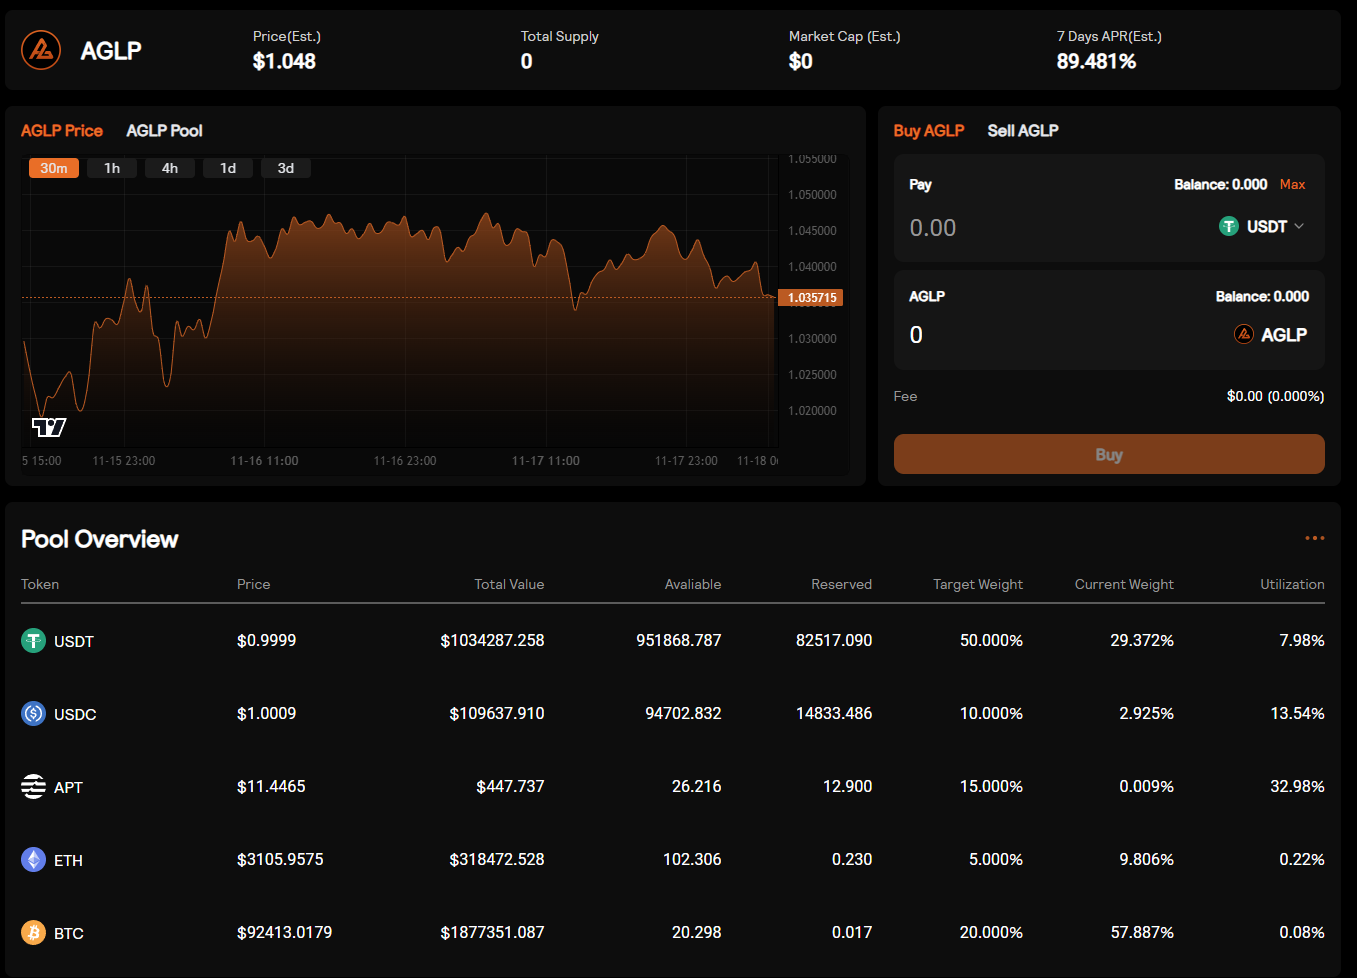
Task: Click the APT token icon in pool table
Action: (33, 787)
